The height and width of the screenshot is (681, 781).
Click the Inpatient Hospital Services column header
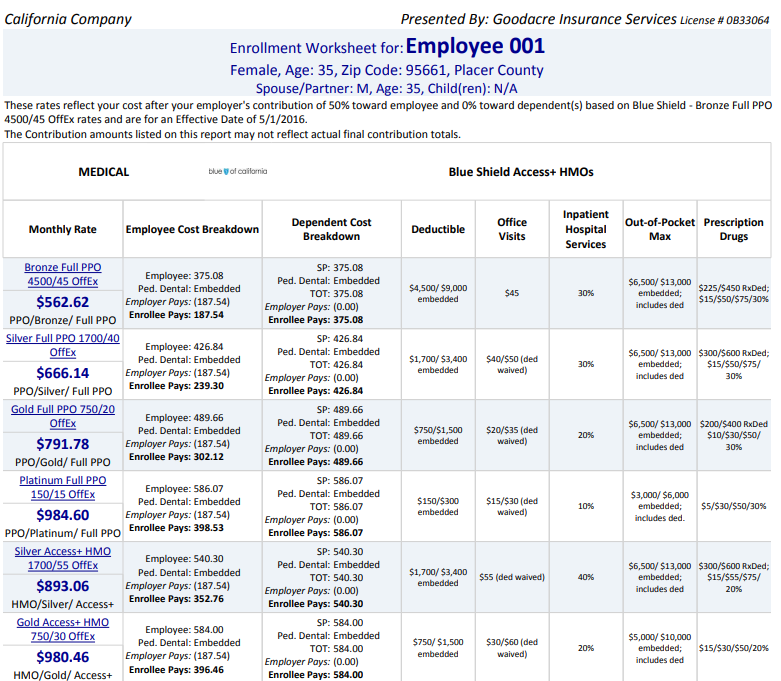(586, 229)
